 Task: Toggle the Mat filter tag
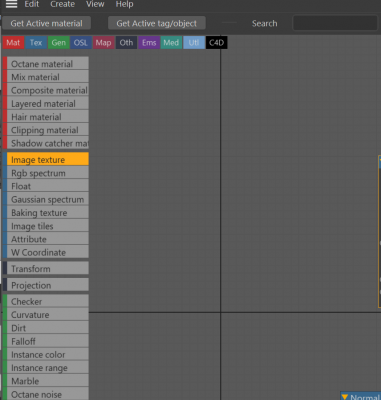[x=13, y=43]
